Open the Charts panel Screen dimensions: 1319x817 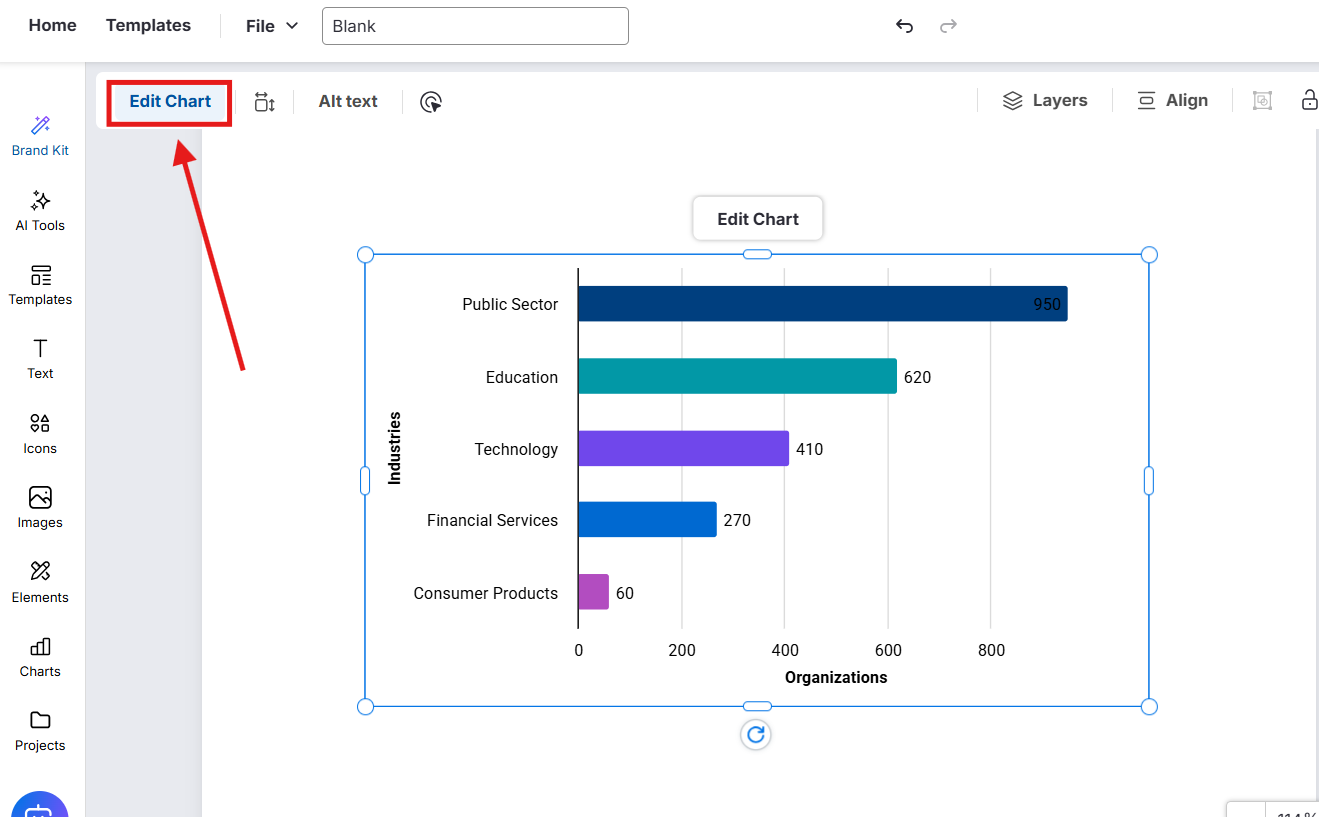pyautogui.click(x=40, y=657)
